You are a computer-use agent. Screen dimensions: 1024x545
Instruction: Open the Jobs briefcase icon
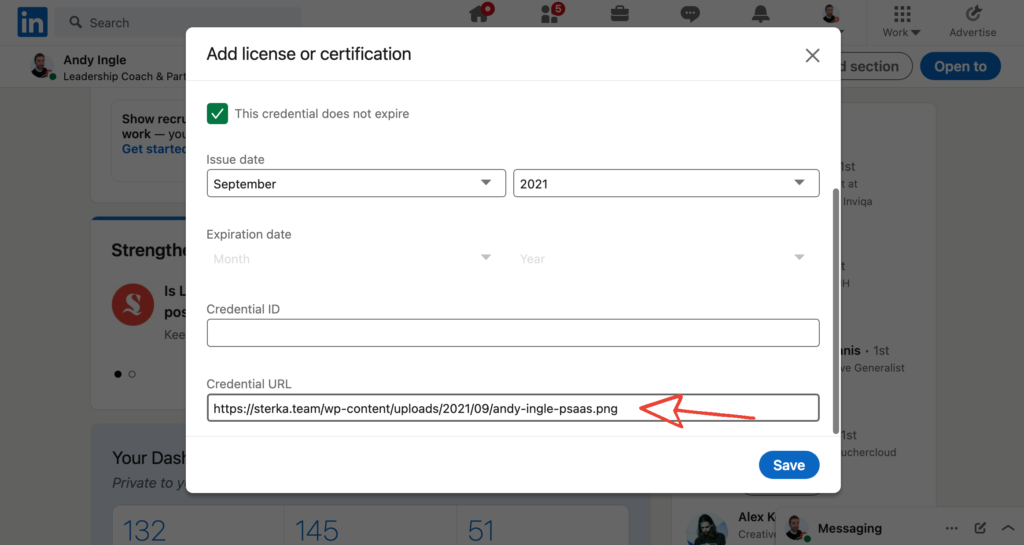pyautogui.click(x=620, y=14)
